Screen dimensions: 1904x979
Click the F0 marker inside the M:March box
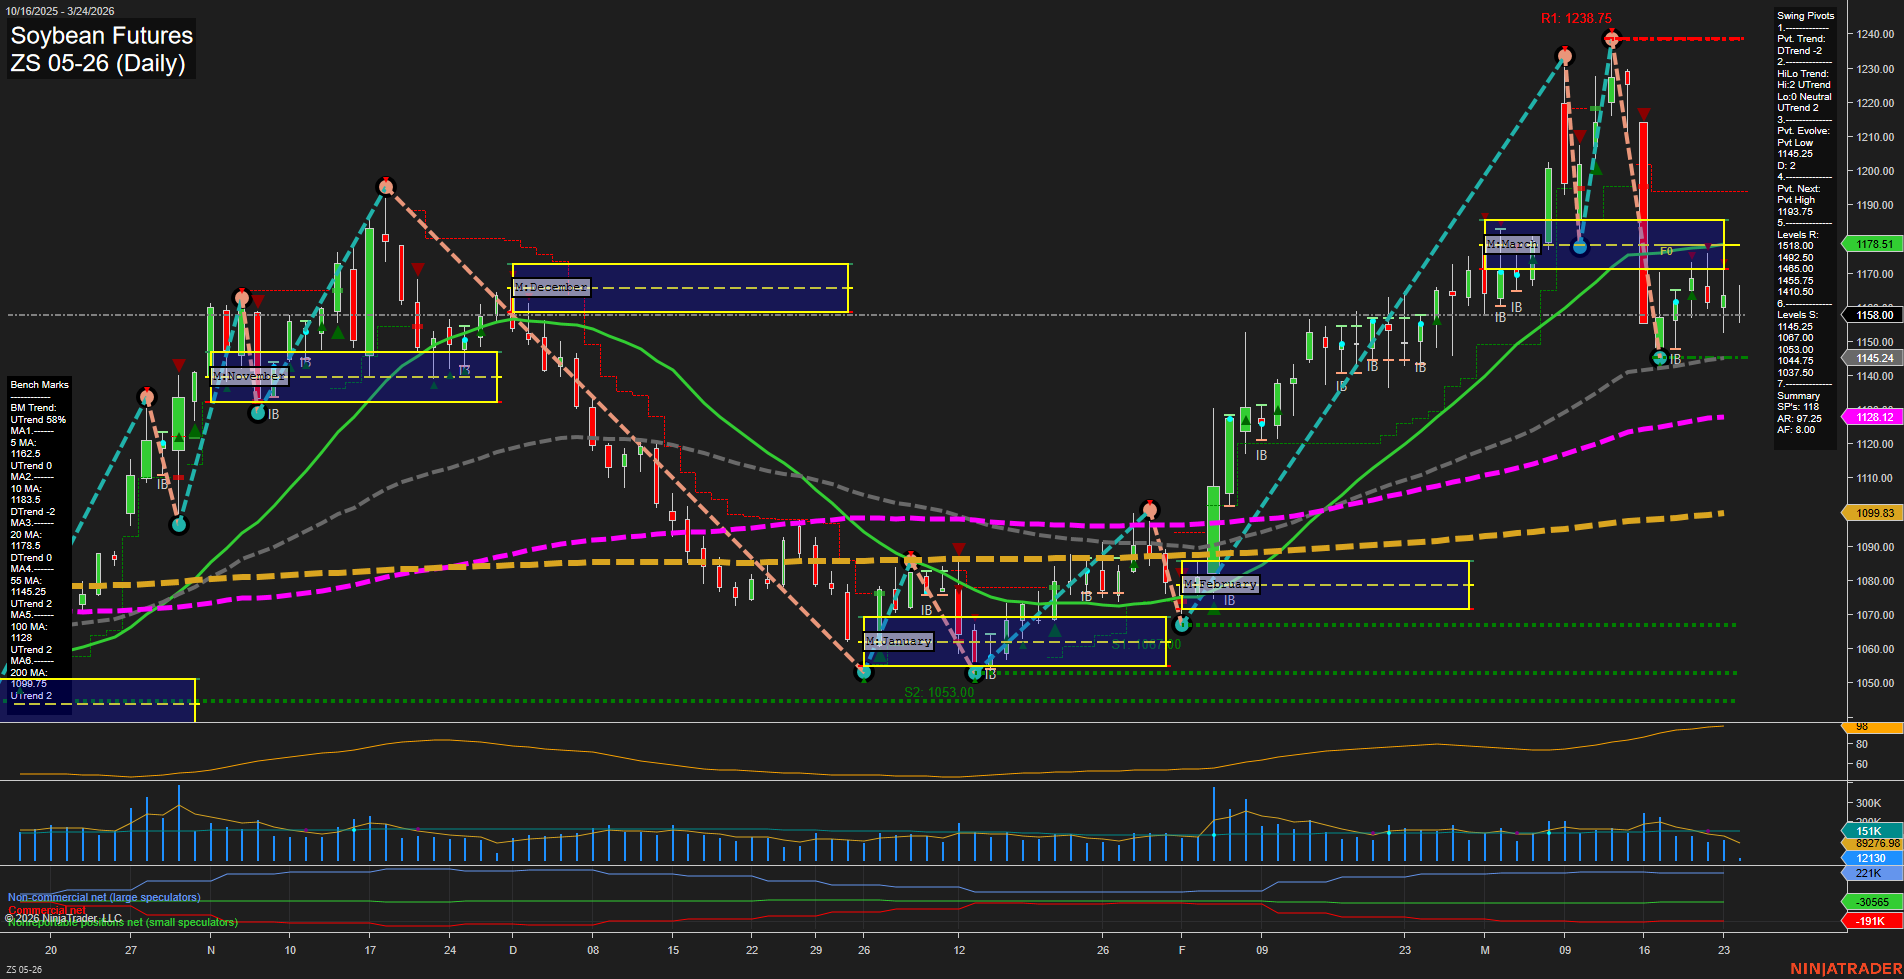coord(1664,253)
